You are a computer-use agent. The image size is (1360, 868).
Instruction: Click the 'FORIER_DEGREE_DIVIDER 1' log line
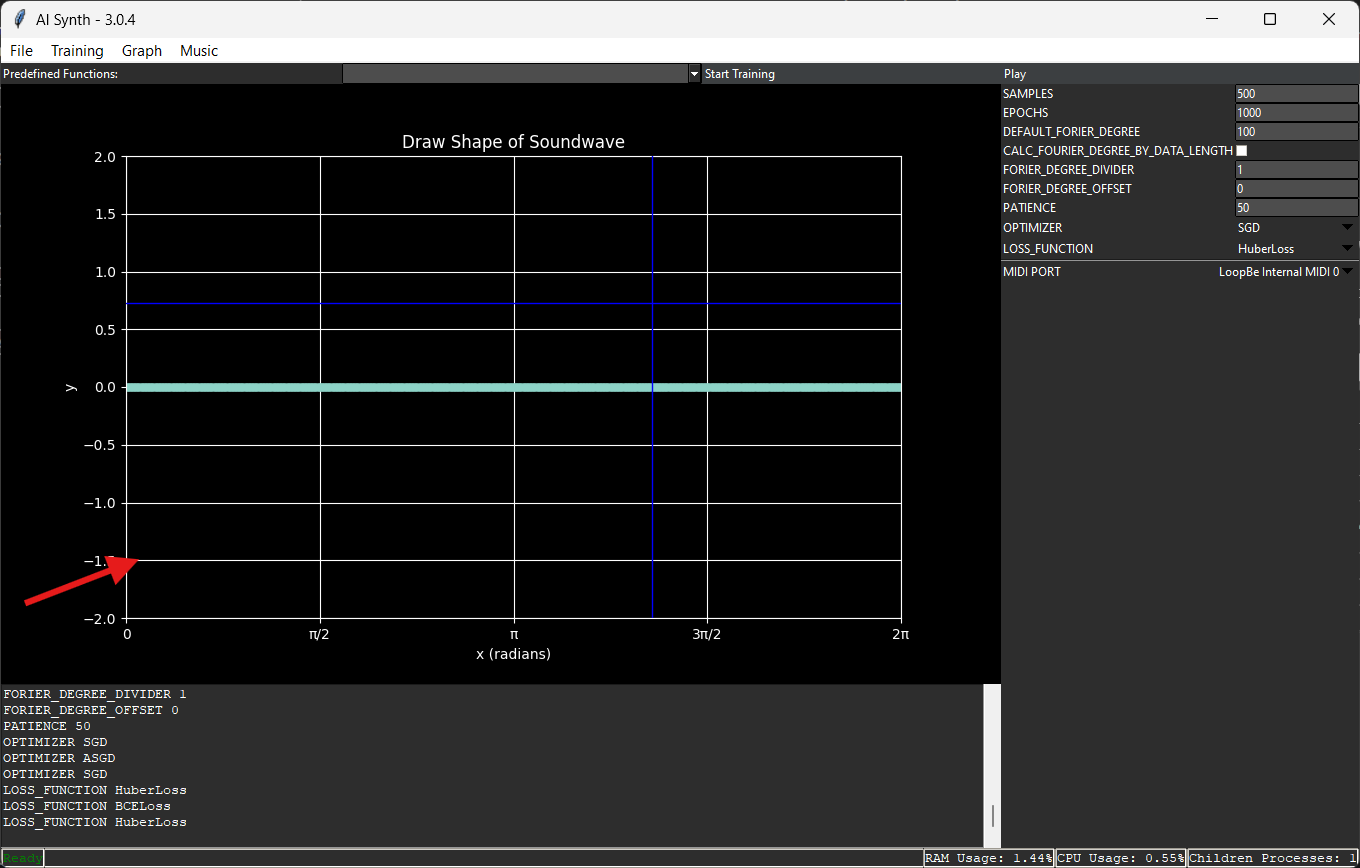pos(95,694)
